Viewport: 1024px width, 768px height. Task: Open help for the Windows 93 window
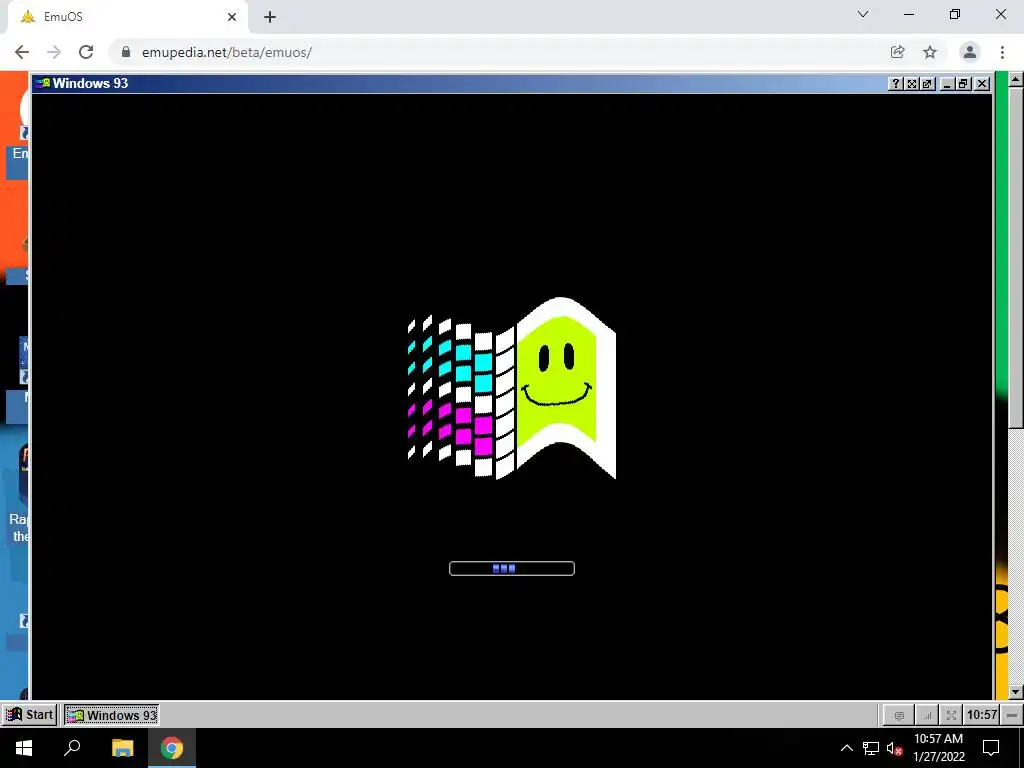click(895, 84)
